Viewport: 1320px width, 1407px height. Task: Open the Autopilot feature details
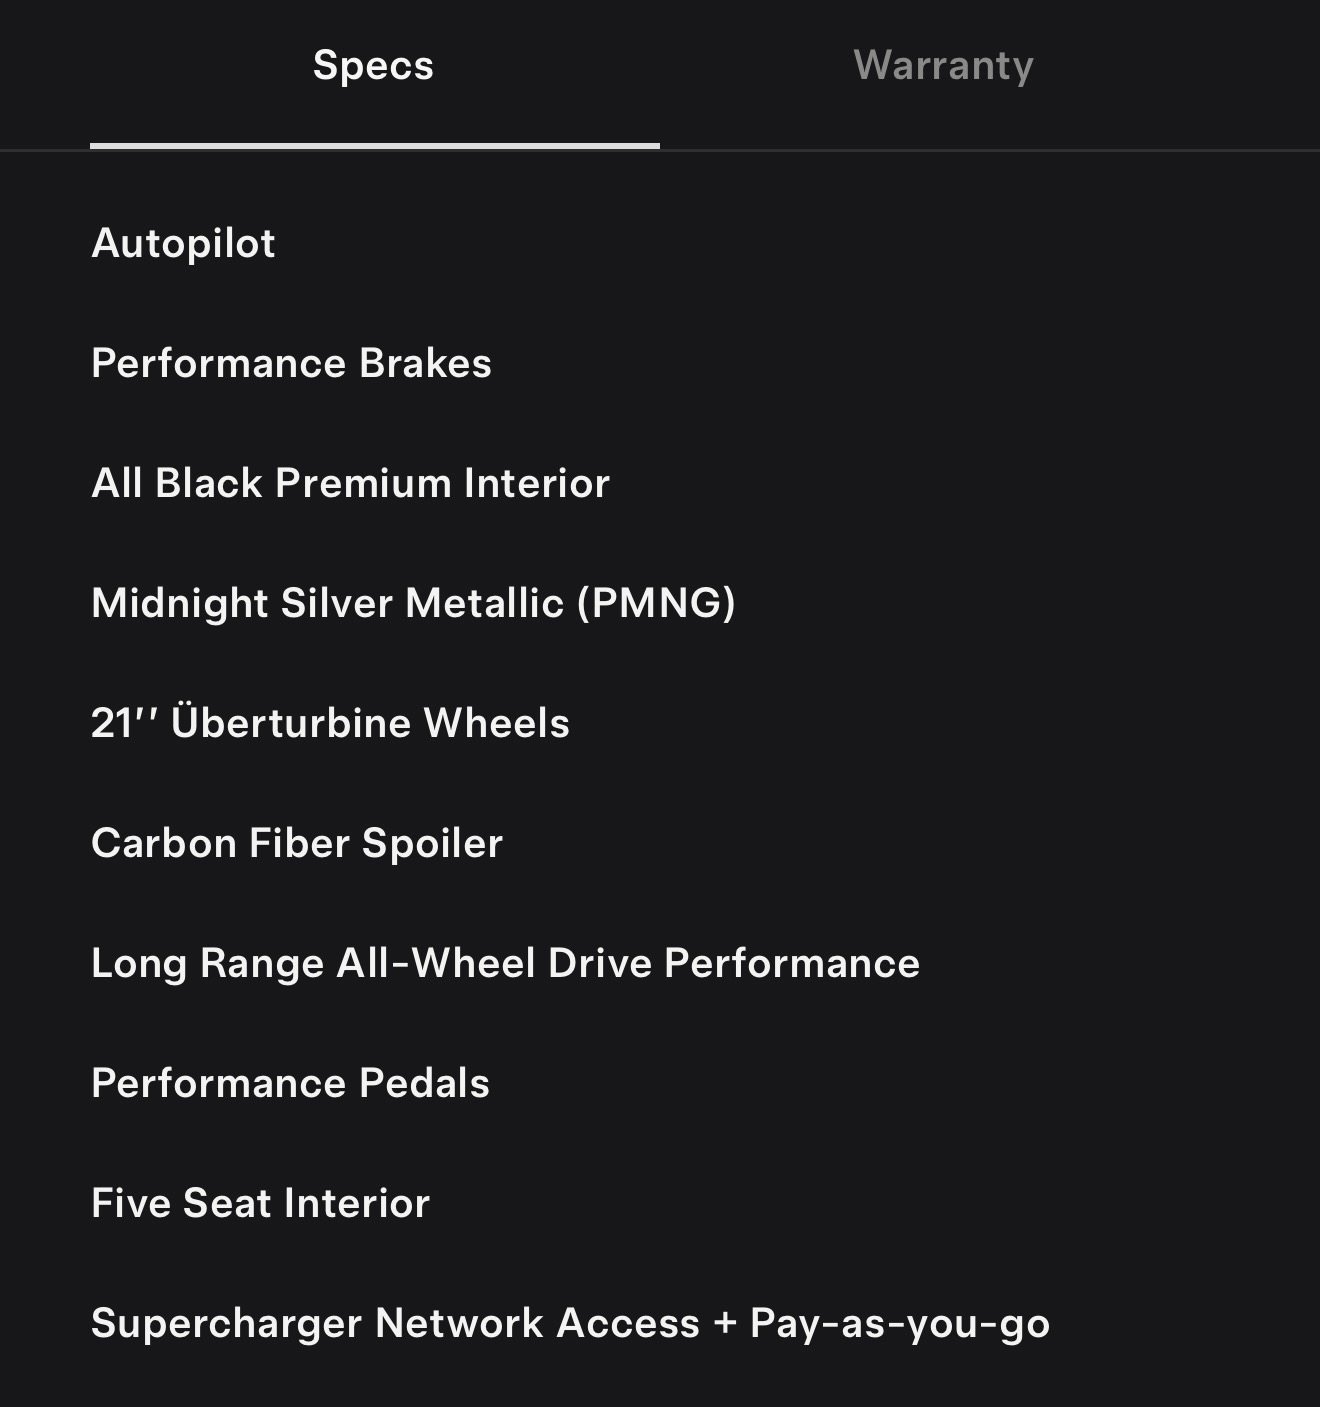183,243
